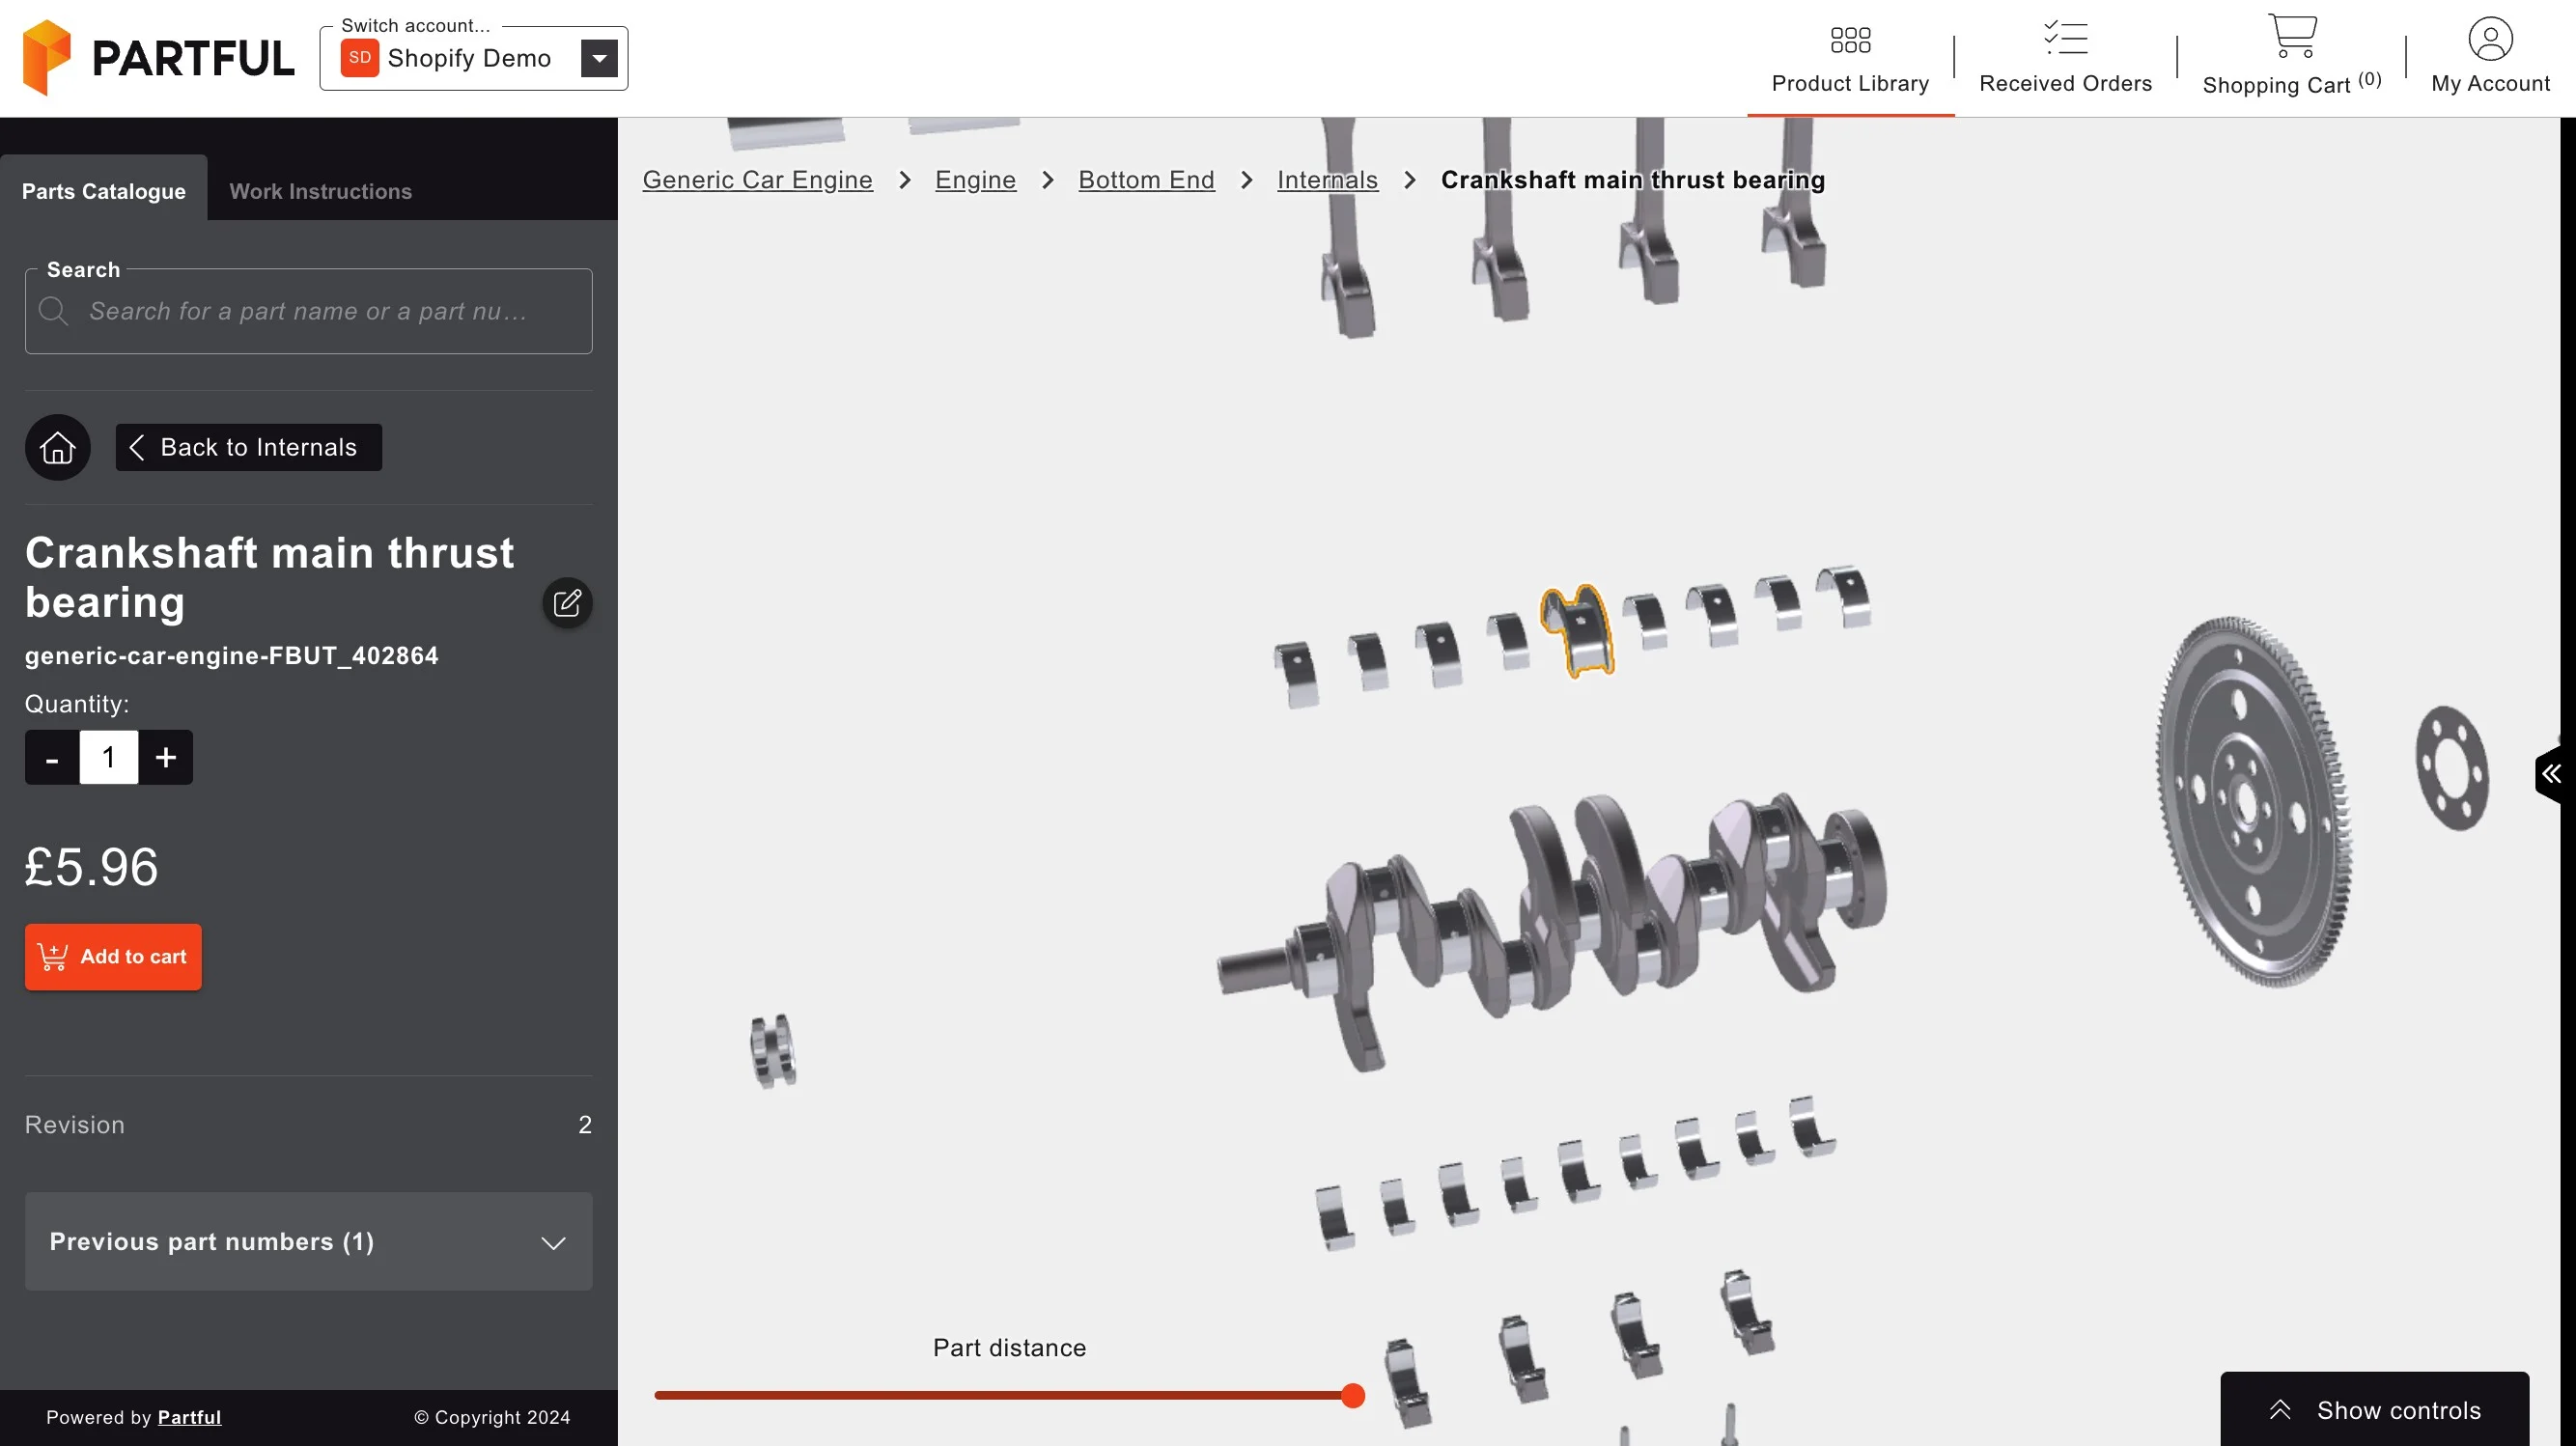Switch to Parts Catalogue tab
Image resolution: width=2576 pixels, height=1446 pixels.
point(104,190)
